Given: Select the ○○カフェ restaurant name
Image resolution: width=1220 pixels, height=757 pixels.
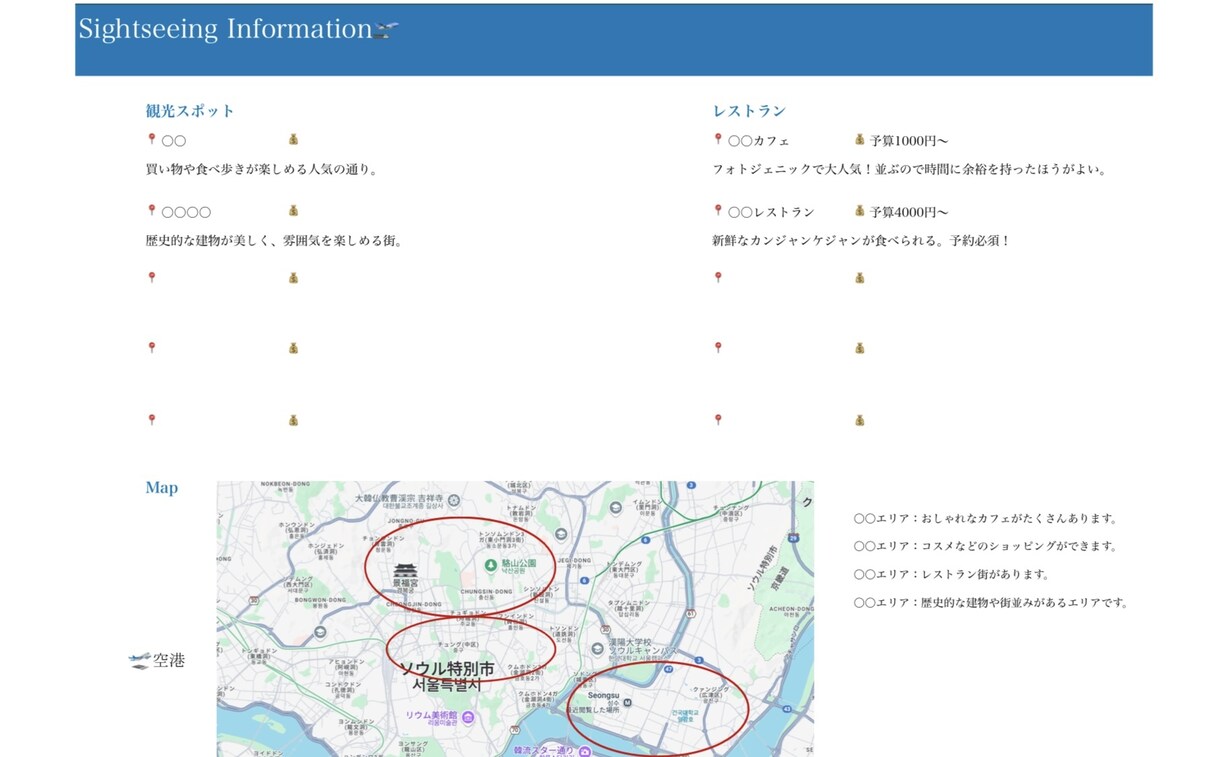Looking at the screenshot, I should (759, 141).
